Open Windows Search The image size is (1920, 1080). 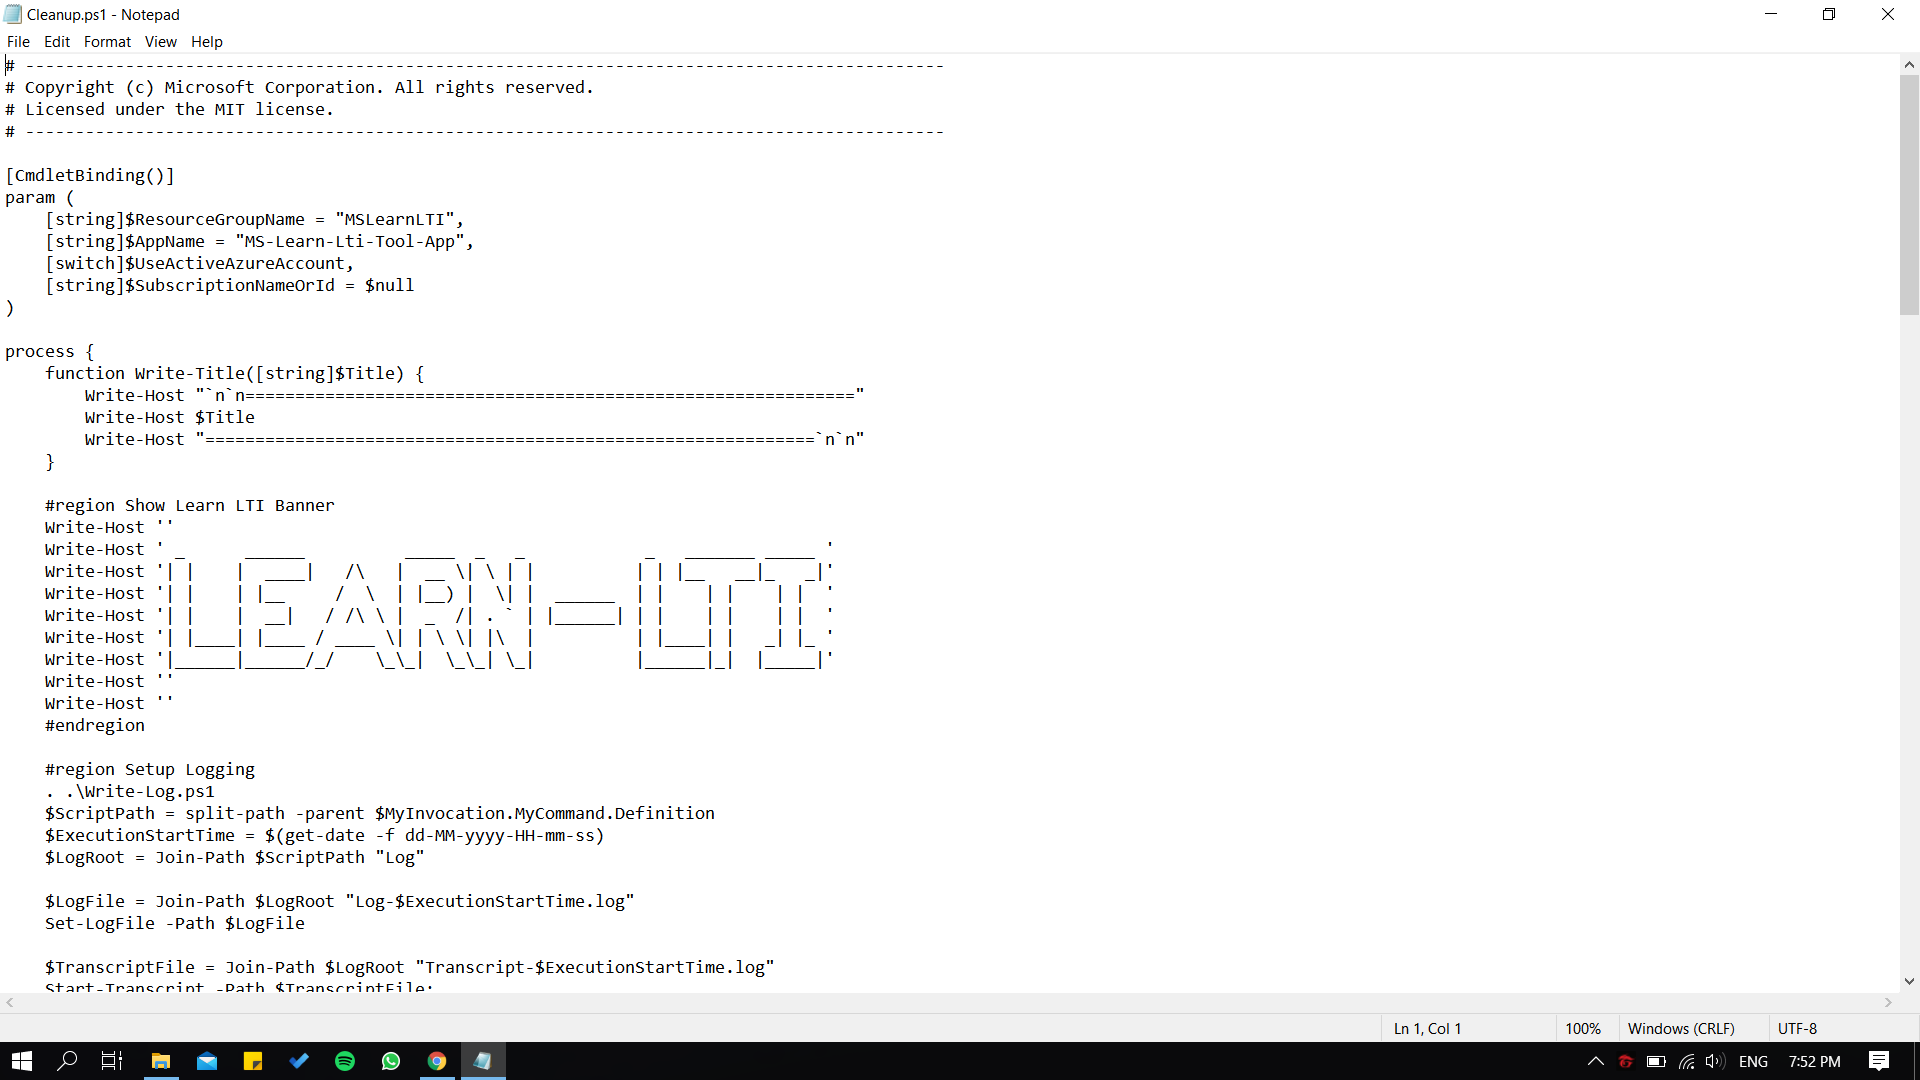(x=66, y=1060)
